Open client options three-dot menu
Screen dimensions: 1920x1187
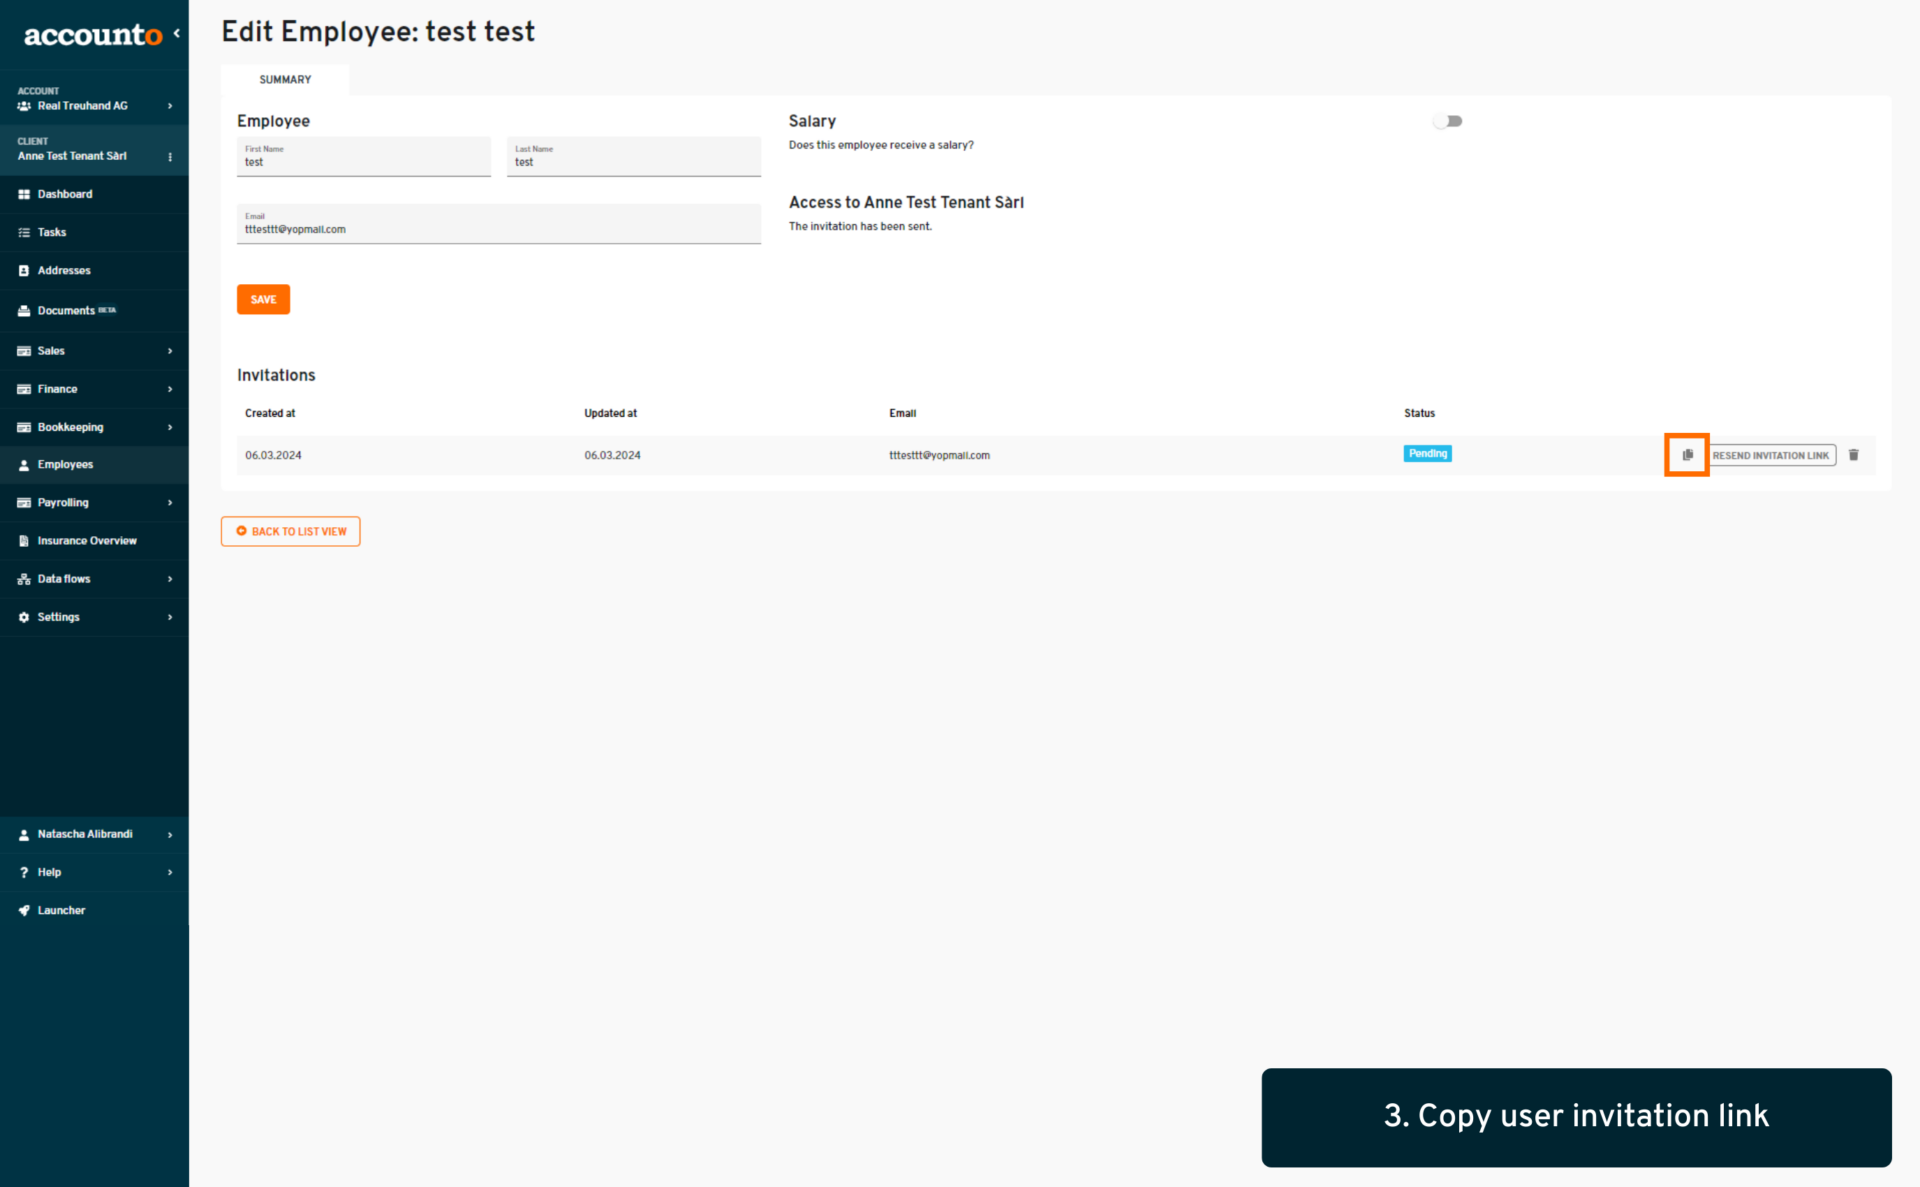[x=170, y=157]
